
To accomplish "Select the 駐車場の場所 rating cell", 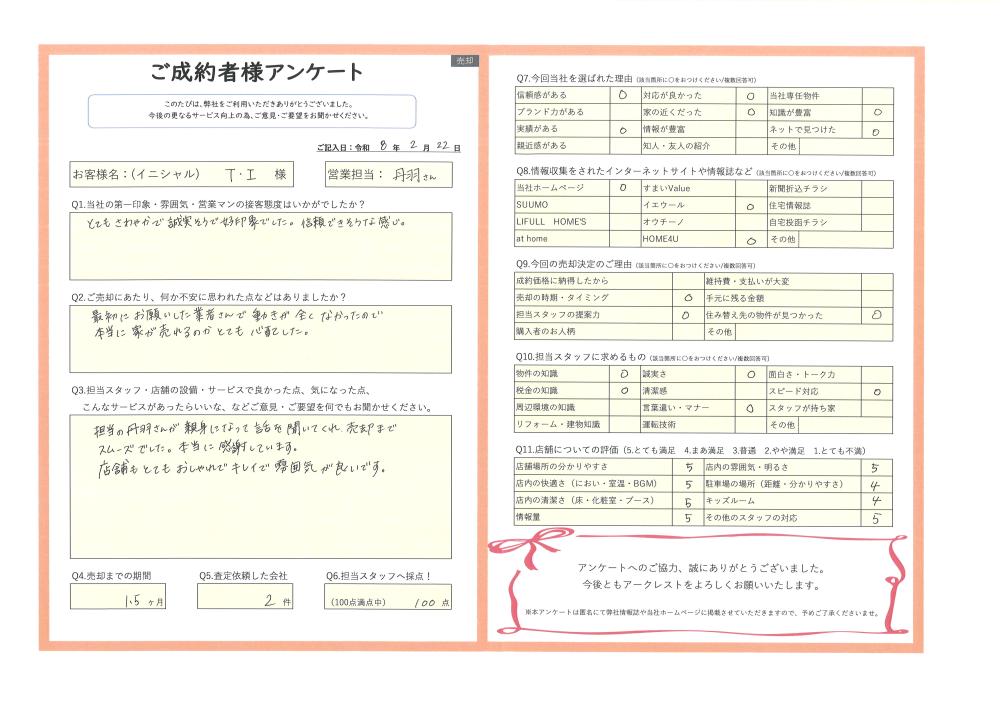I will [876, 484].
